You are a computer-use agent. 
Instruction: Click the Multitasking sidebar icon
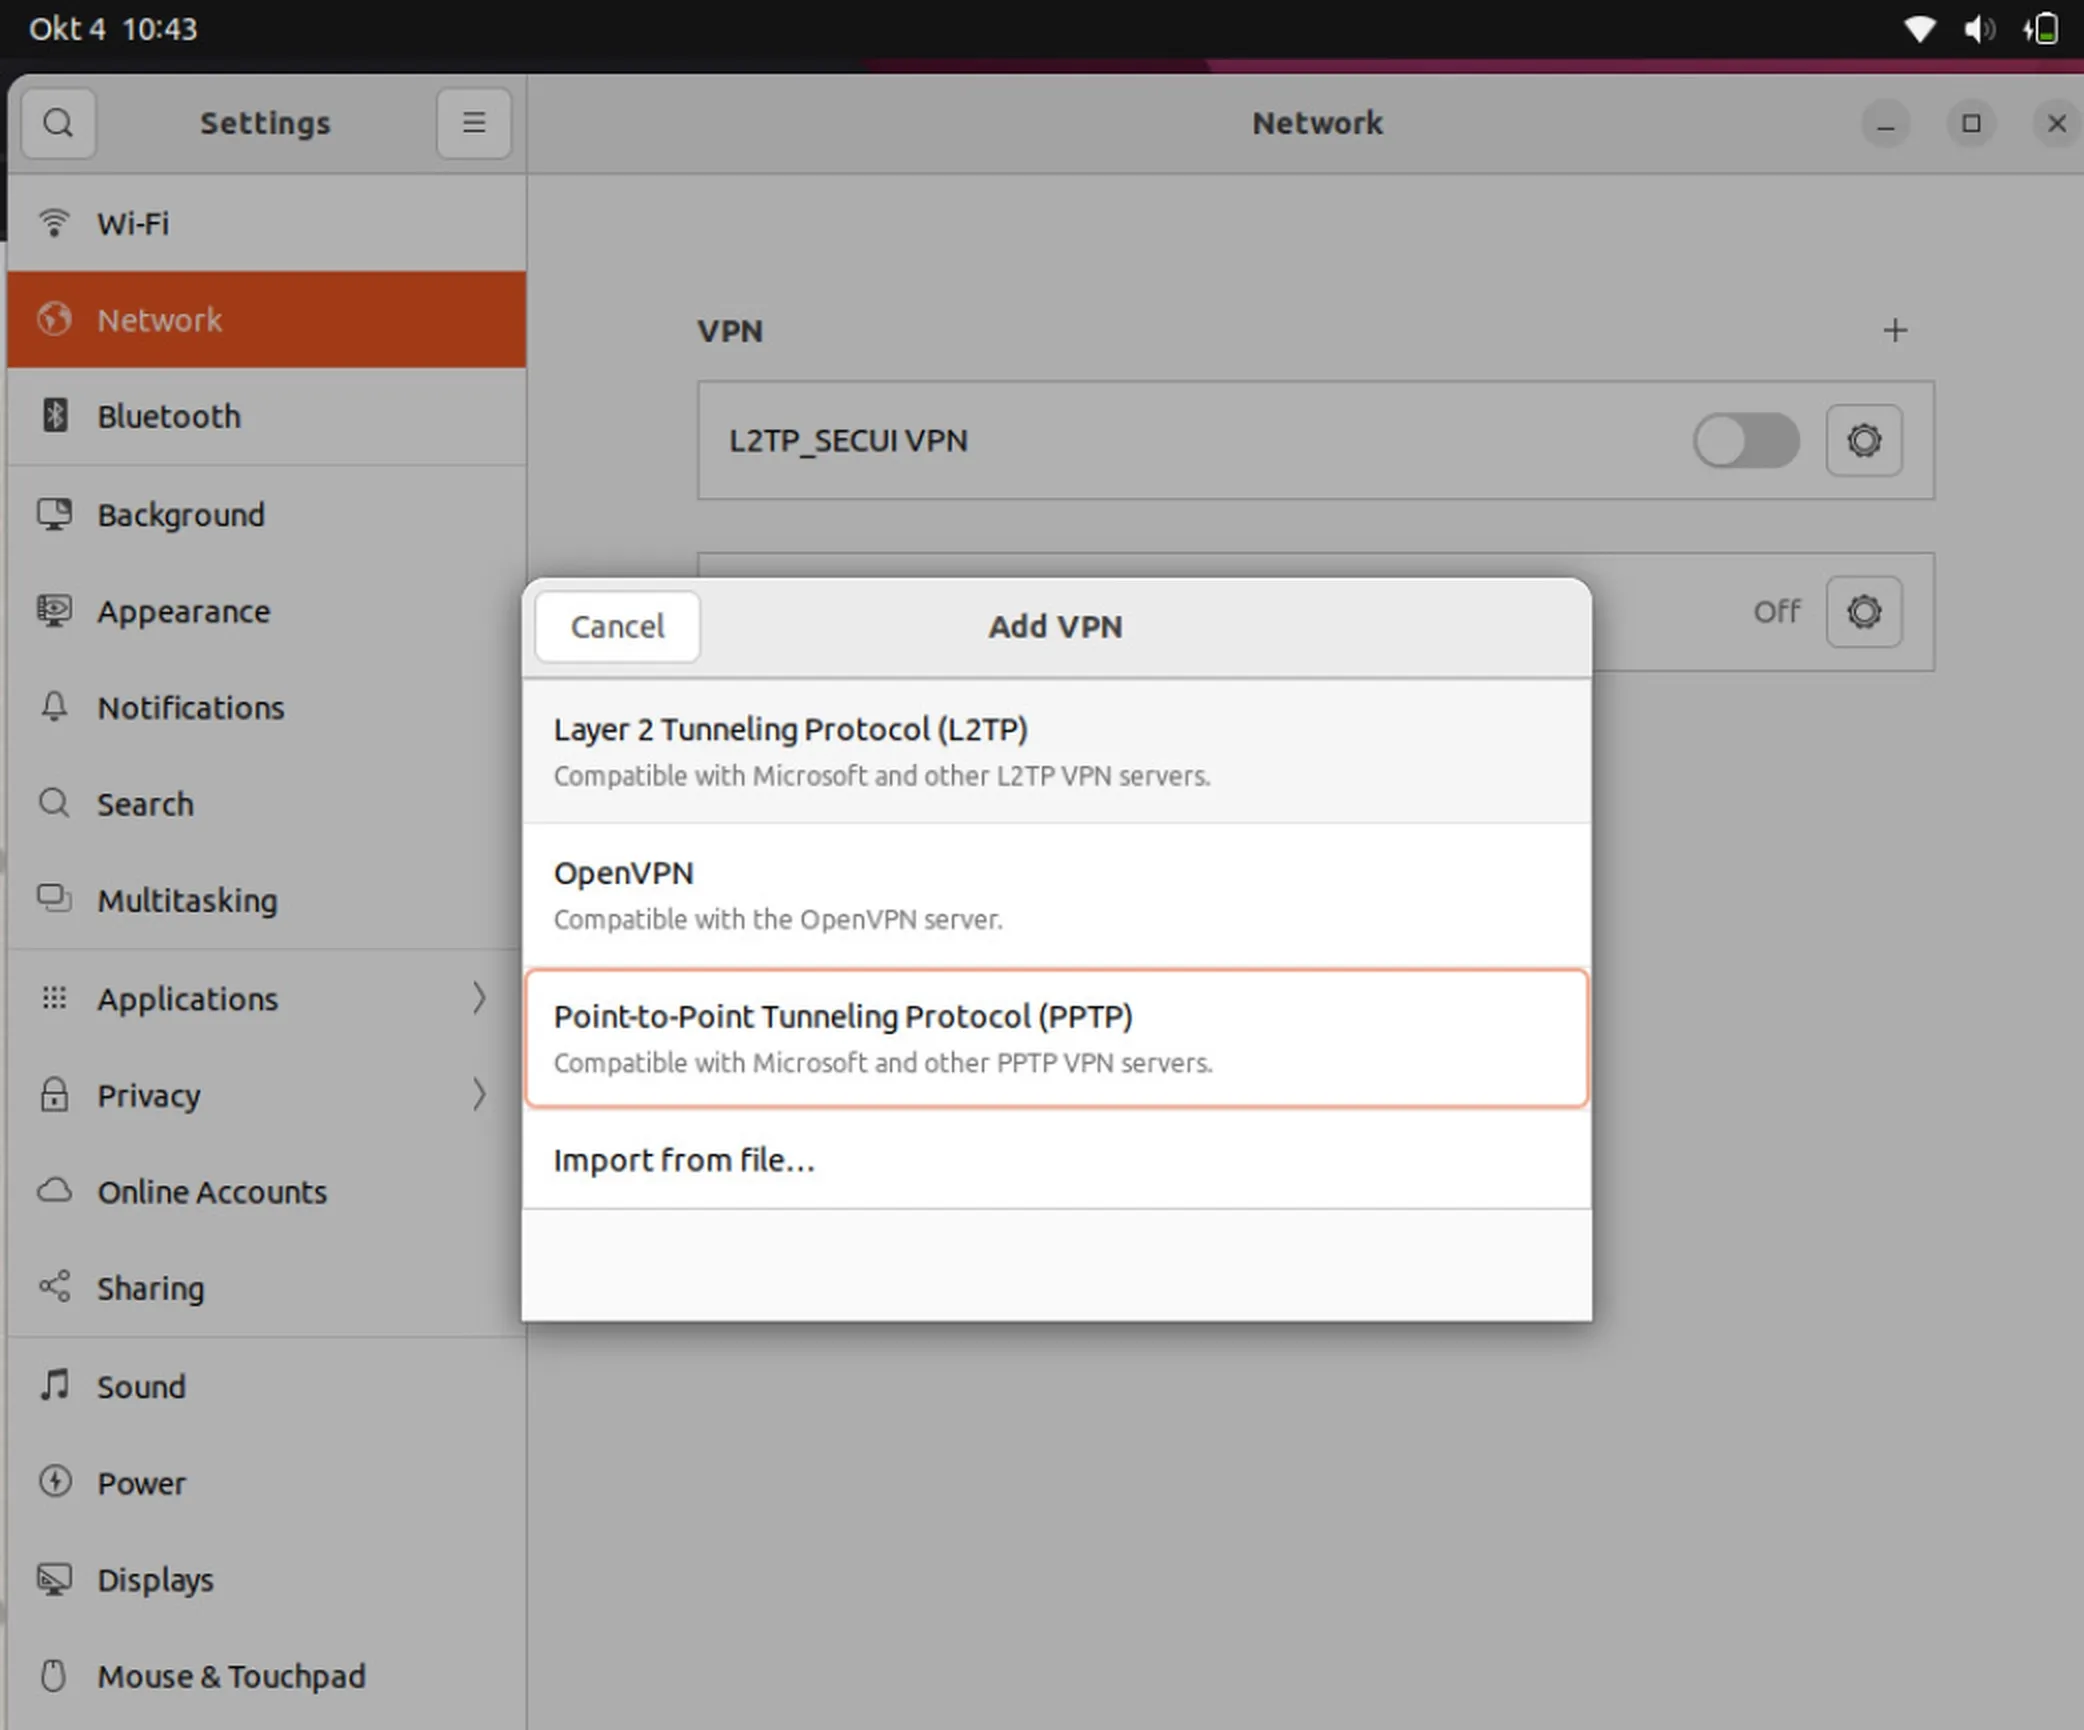tap(54, 898)
